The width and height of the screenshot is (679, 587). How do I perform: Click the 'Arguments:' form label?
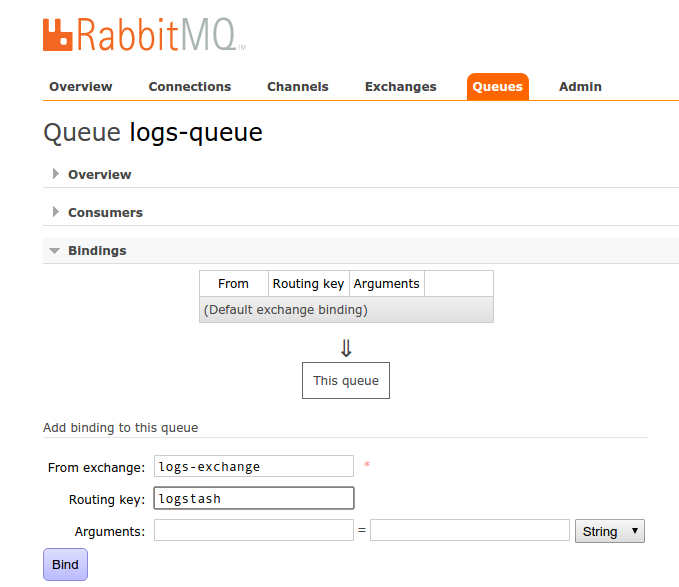(110, 532)
